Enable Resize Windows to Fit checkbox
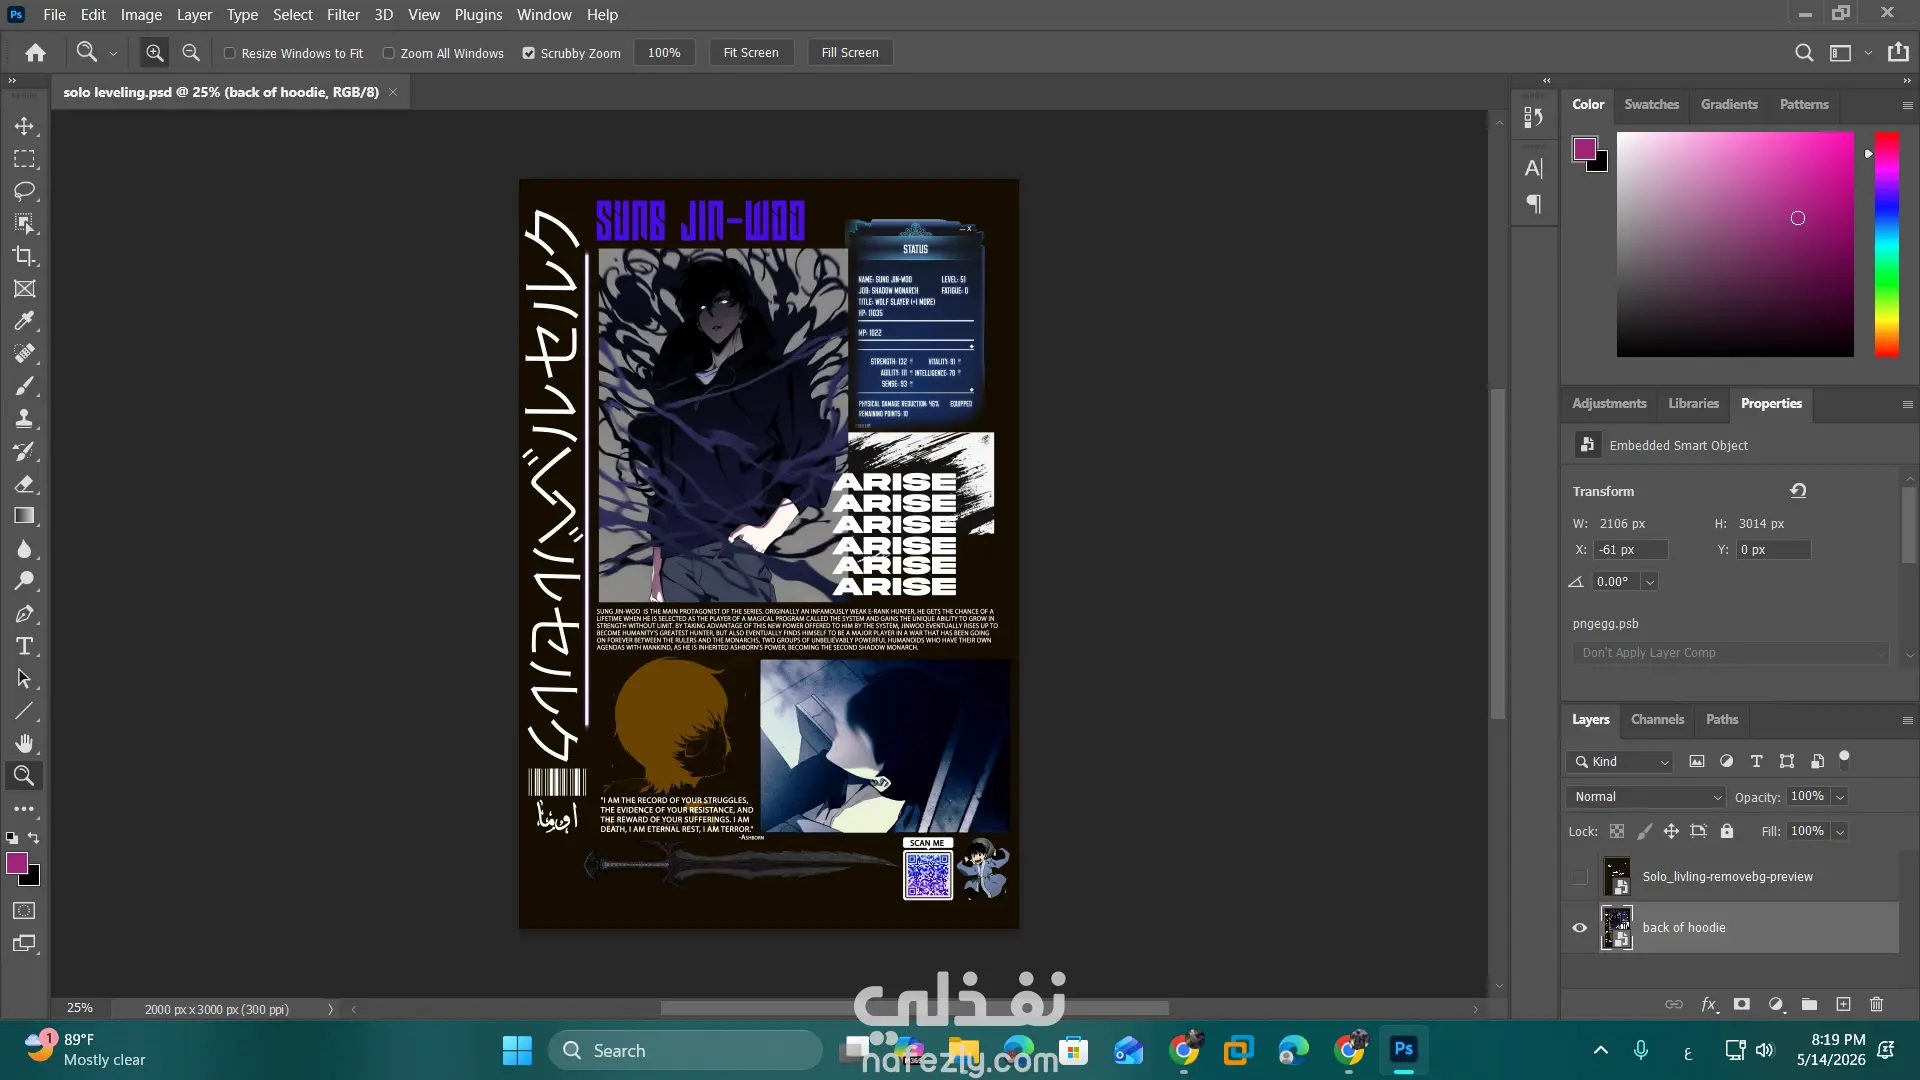 pyautogui.click(x=229, y=53)
